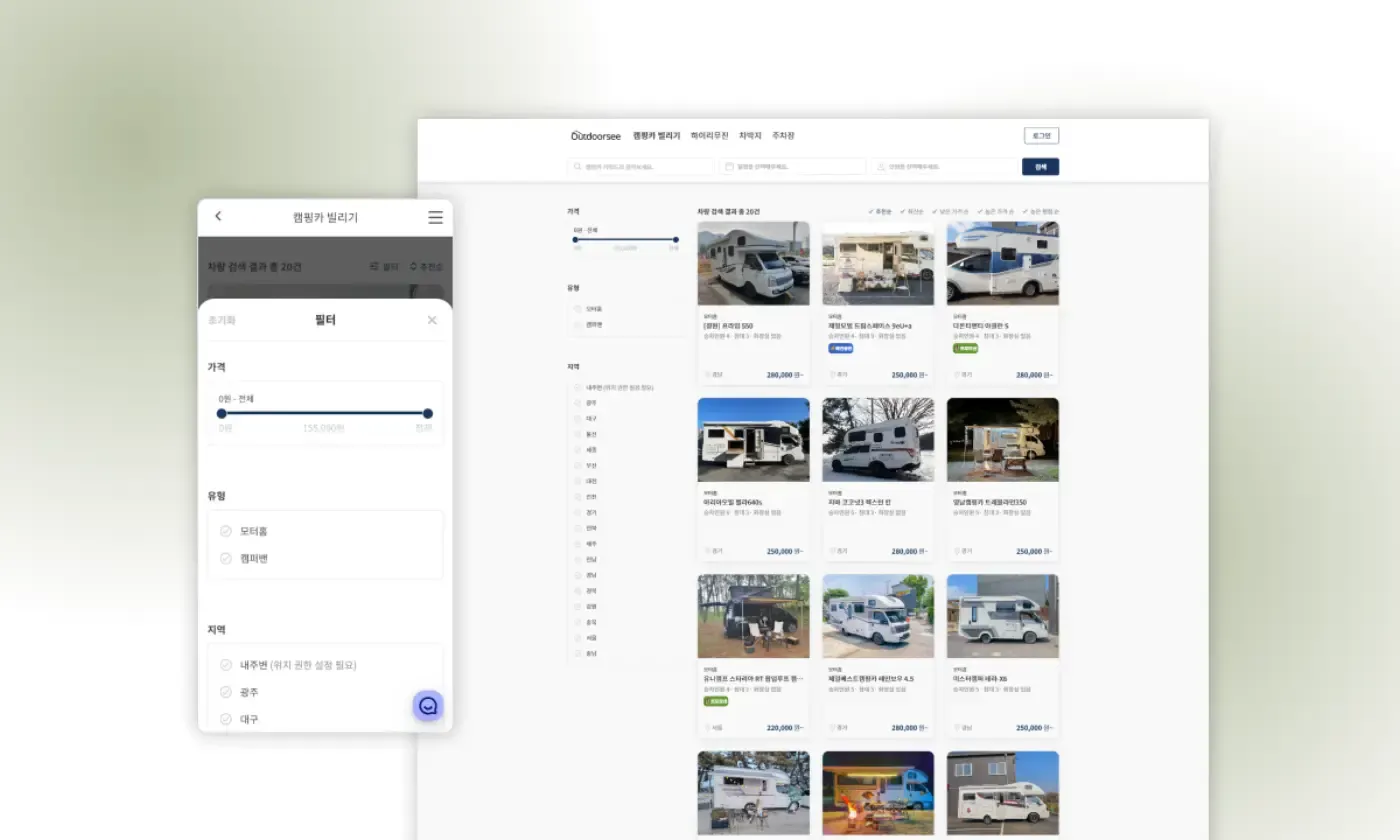Screen dimensions: 1400x840
Task: Open the 캠핑카 빌리기 nav tab on desktop
Action: [x=656, y=136]
